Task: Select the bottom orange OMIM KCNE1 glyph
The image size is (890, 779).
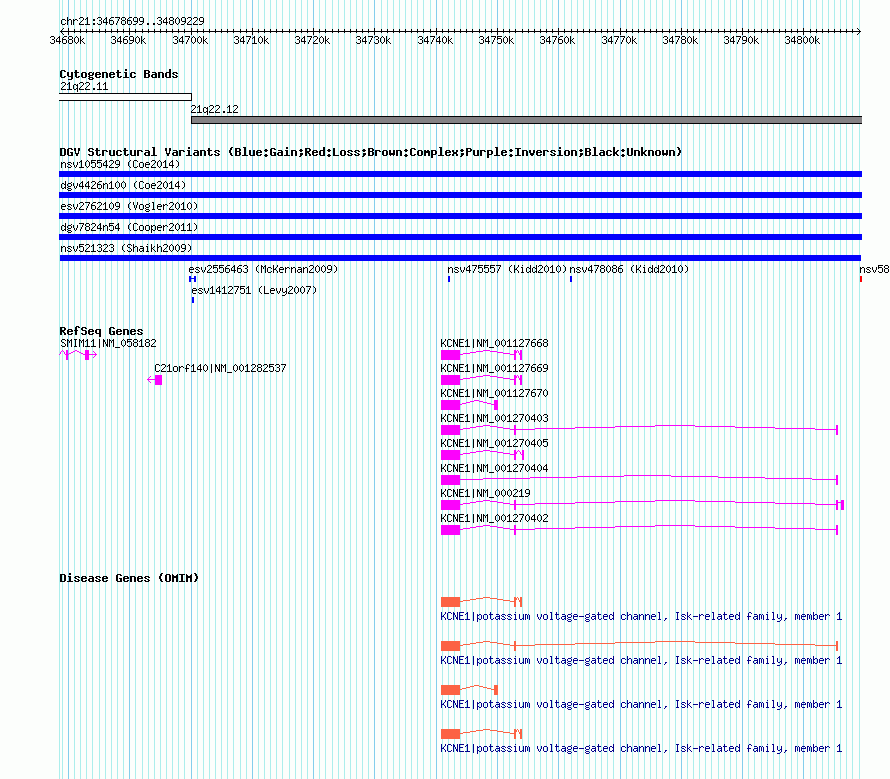Action: [481, 734]
